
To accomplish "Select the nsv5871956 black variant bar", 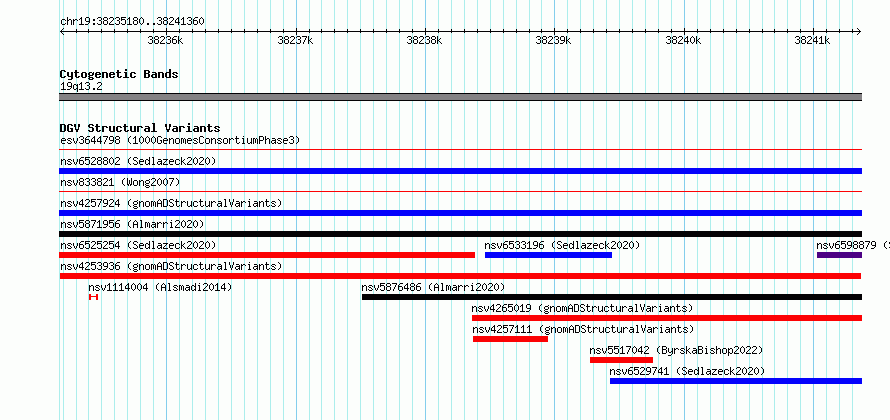I will point(460,234).
